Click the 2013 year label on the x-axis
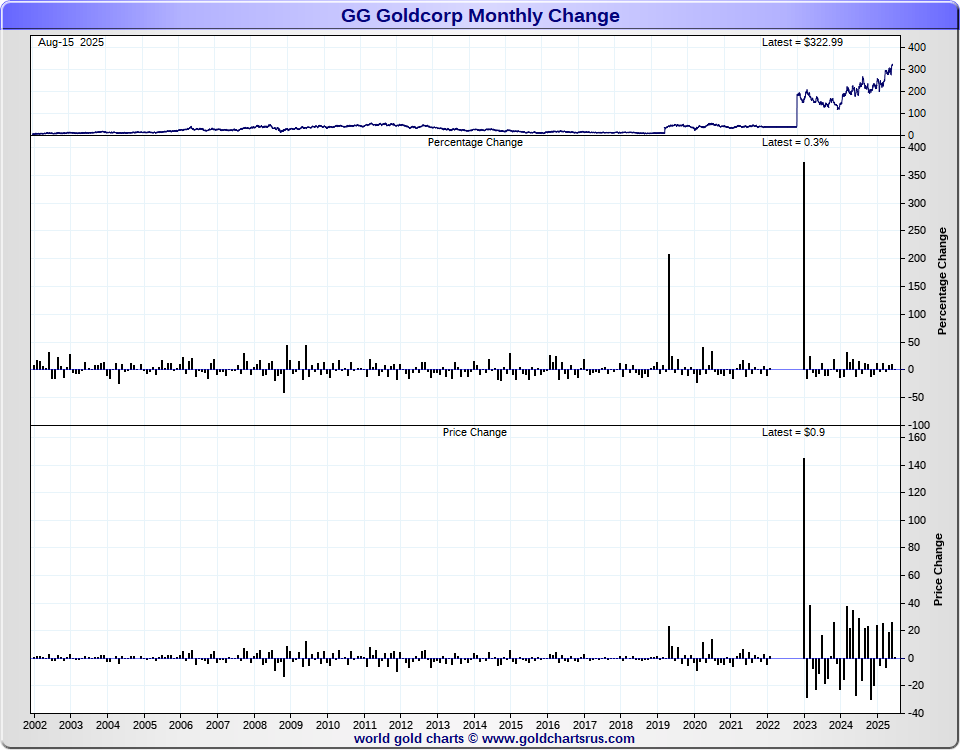 point(437,726)
